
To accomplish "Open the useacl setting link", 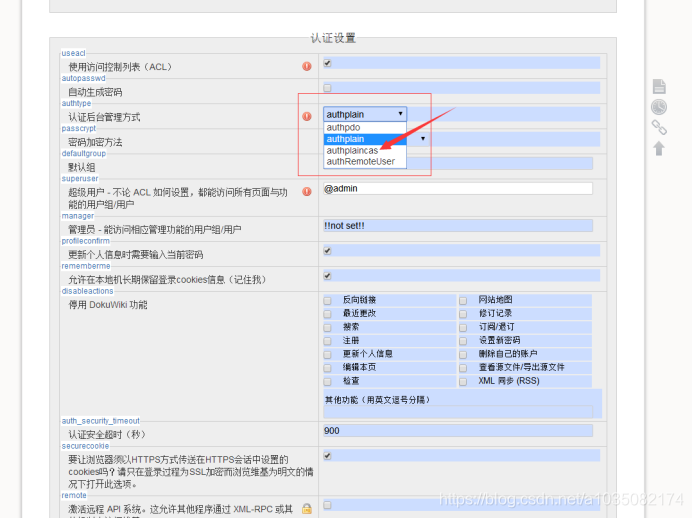I will pos(73,53).
